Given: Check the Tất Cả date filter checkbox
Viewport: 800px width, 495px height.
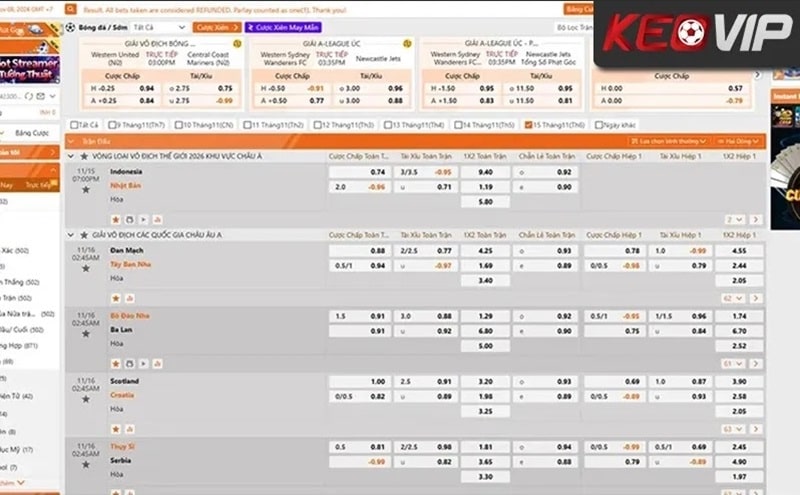Looking at the screenshot, I should 72,125.
